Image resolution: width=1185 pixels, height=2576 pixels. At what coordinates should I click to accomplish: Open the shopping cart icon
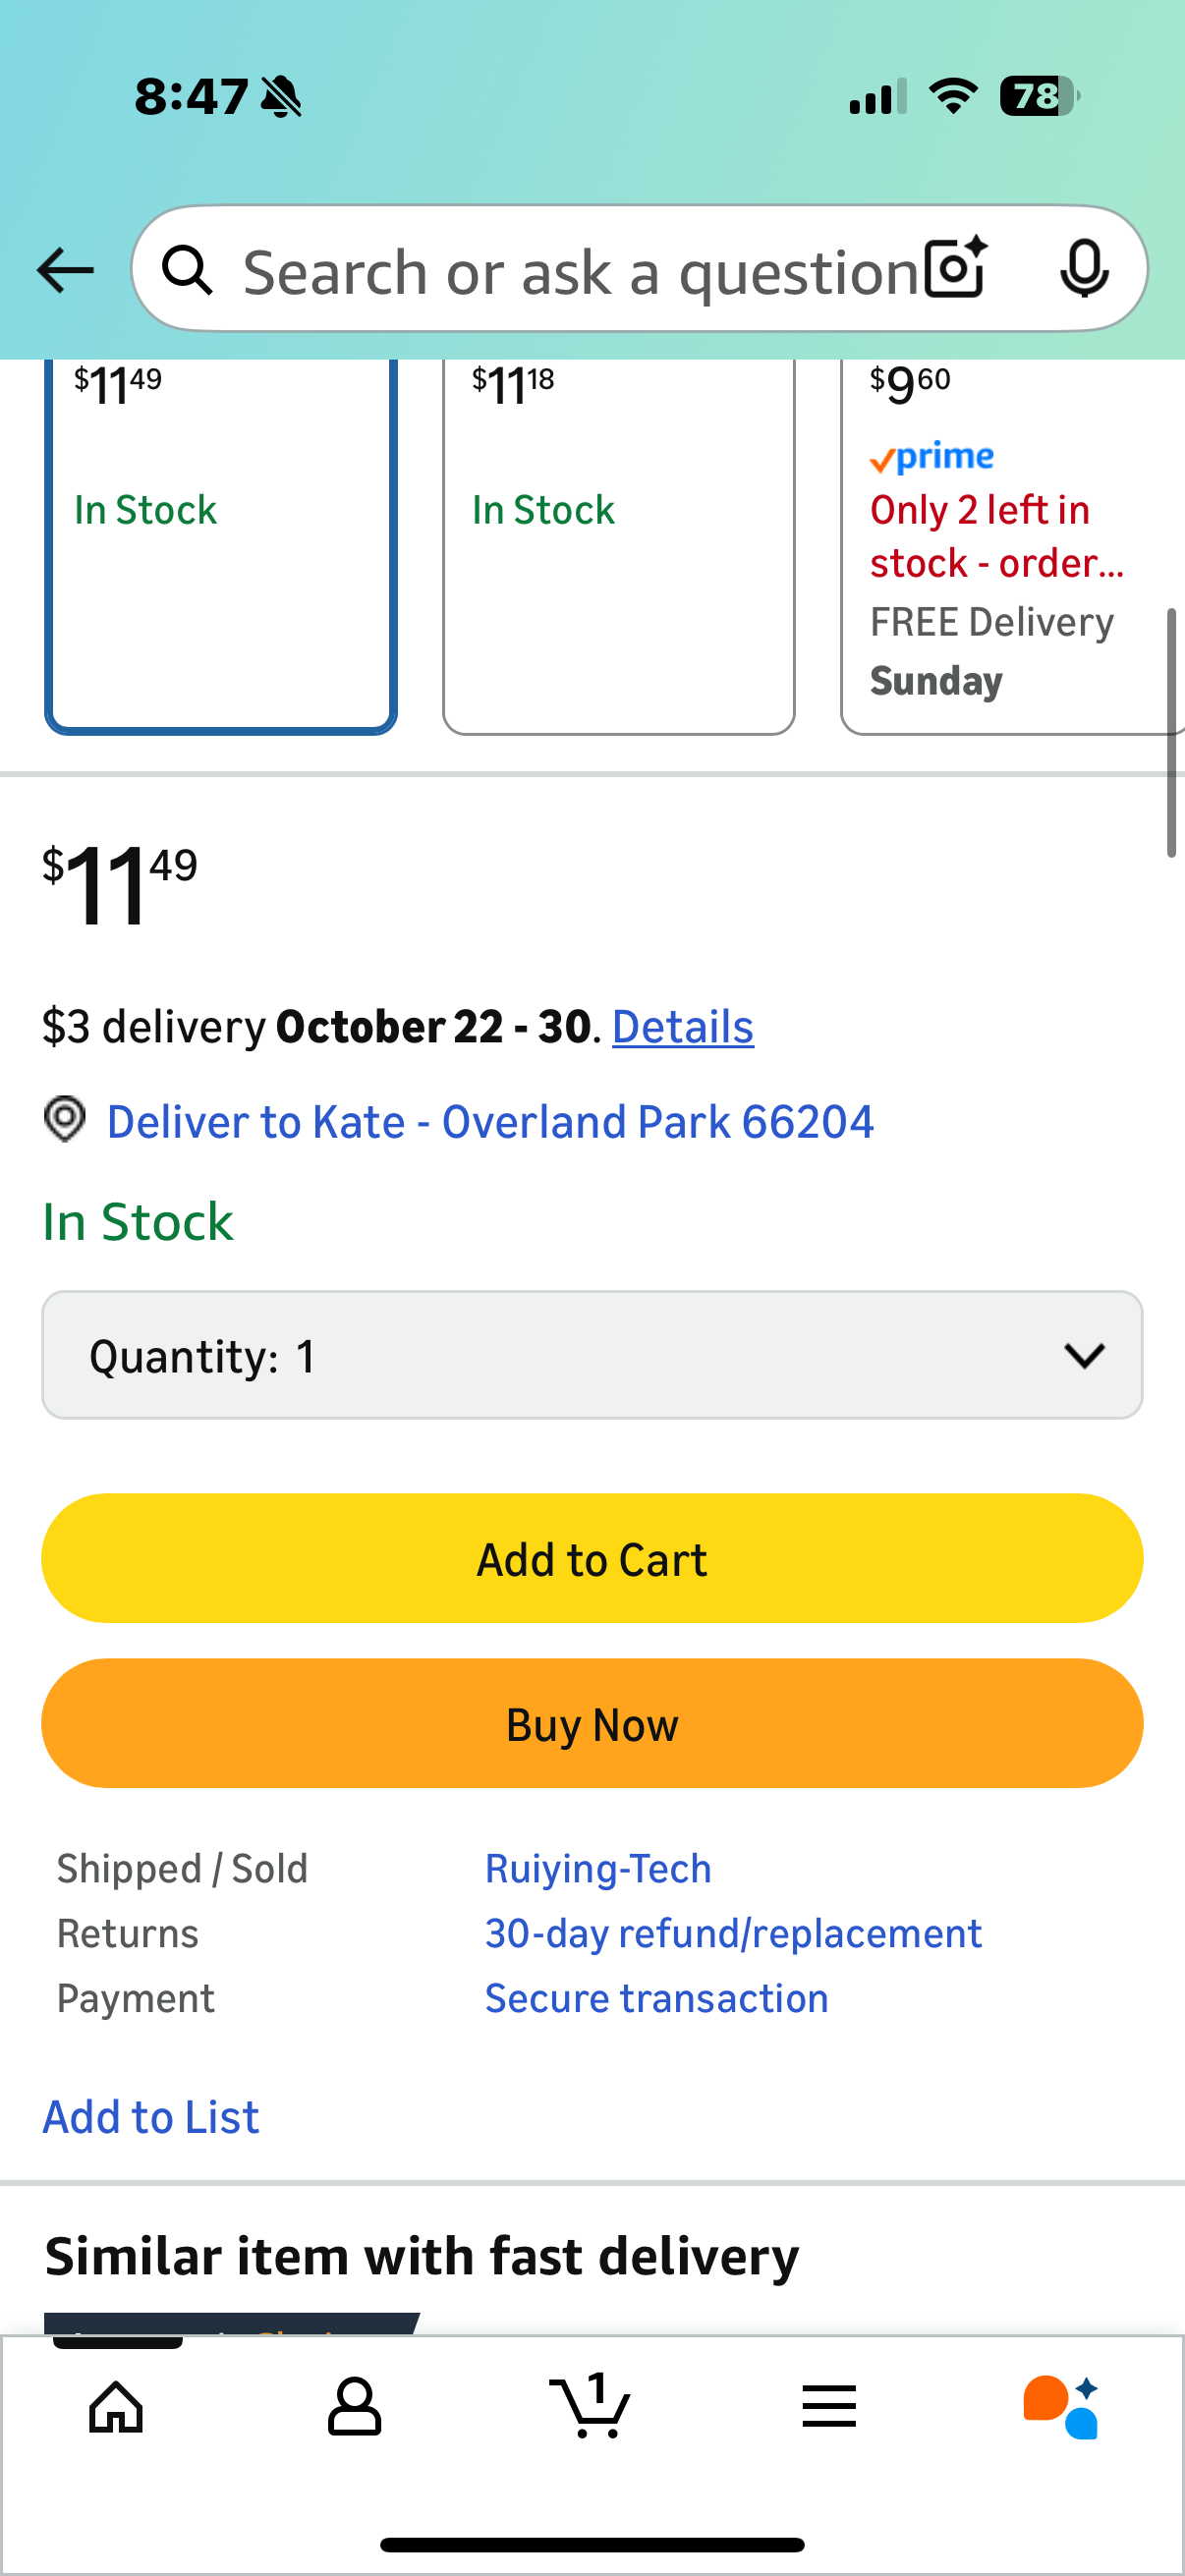(591, 2406)
